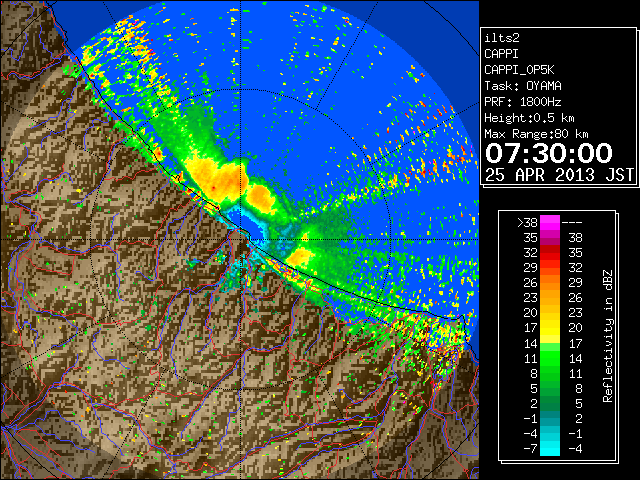640x480 pixels.
Task: Click the '---' legend upper-bound marker
Action: click(x=572, y=223)
